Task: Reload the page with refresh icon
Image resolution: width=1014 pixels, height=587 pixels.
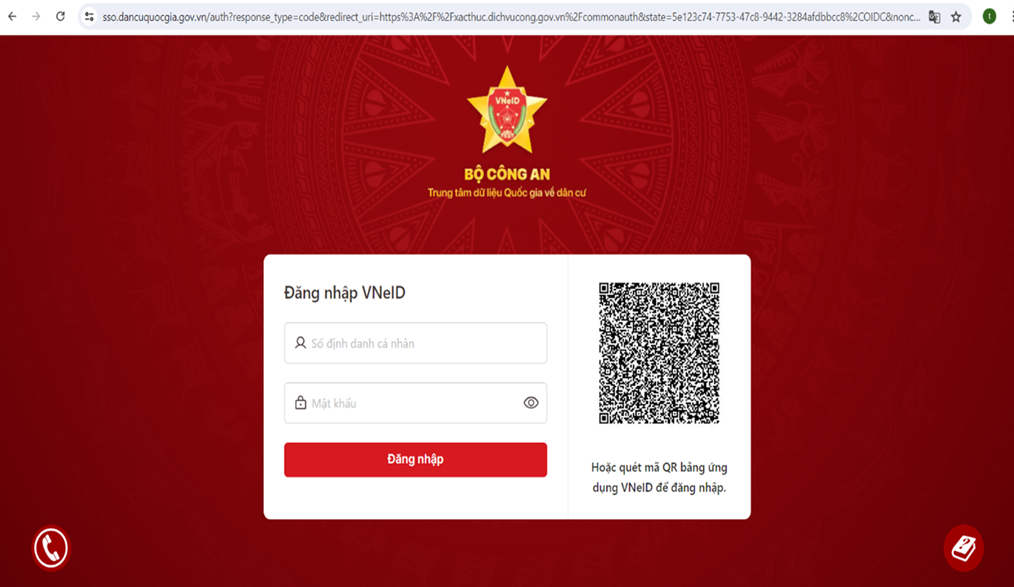Action: (60, 17)
